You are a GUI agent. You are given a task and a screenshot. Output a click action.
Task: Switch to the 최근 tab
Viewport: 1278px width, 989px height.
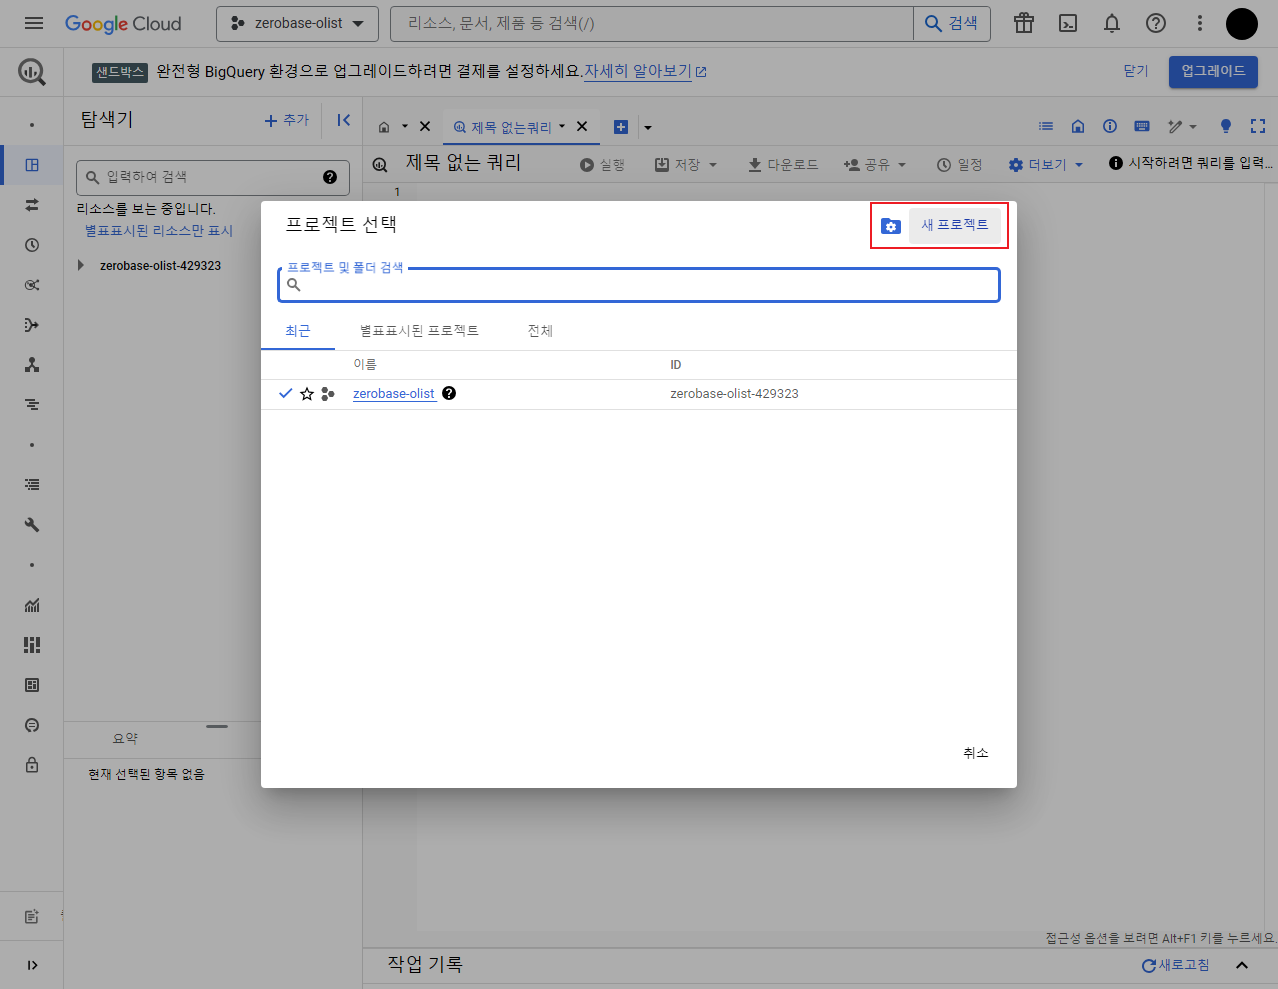(x=298, y=331)
